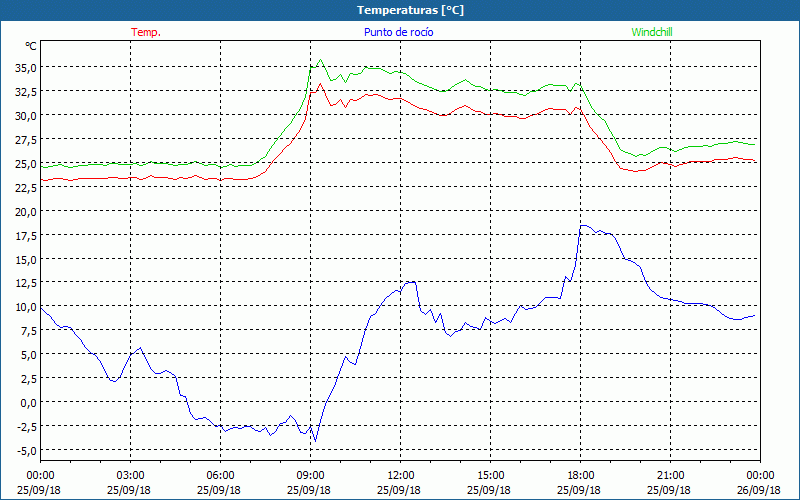800x500 pixels.
Task: Click the 12:00 time axis label
Action: tap(401, 476)
